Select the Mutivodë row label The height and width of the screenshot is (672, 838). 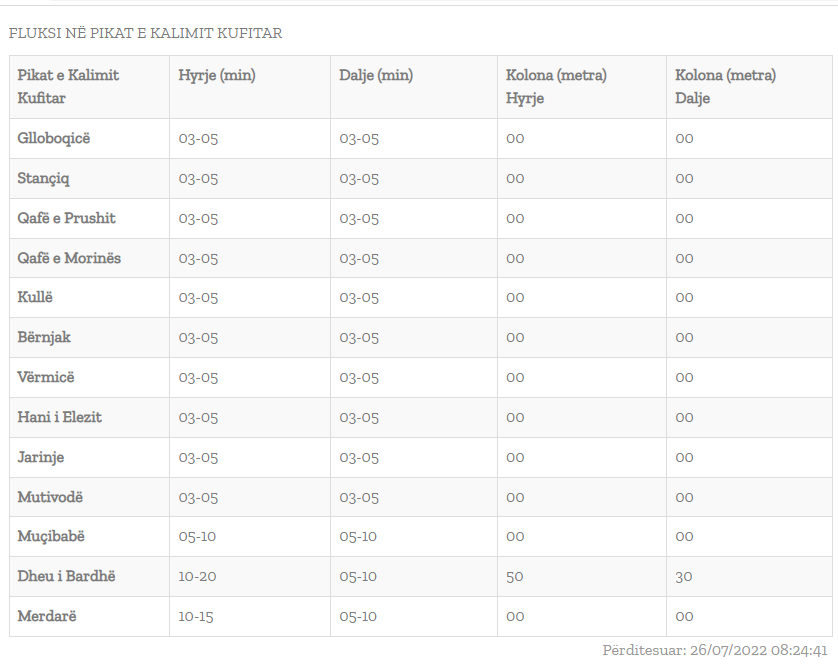coord(51,497)
